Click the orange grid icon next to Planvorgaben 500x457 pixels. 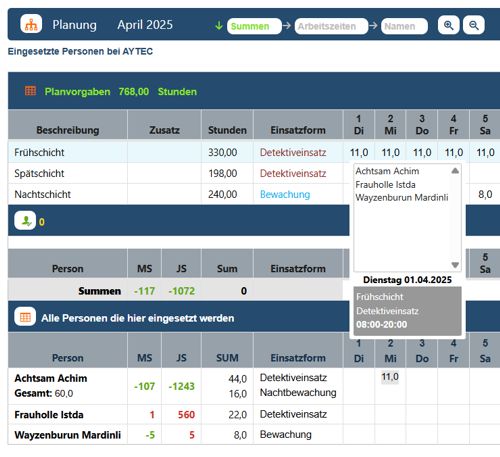[30, 91]
